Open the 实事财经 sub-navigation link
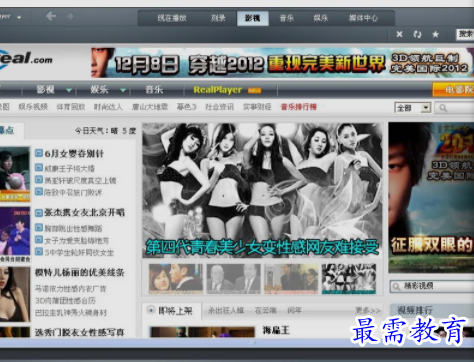 coord(257,107)
